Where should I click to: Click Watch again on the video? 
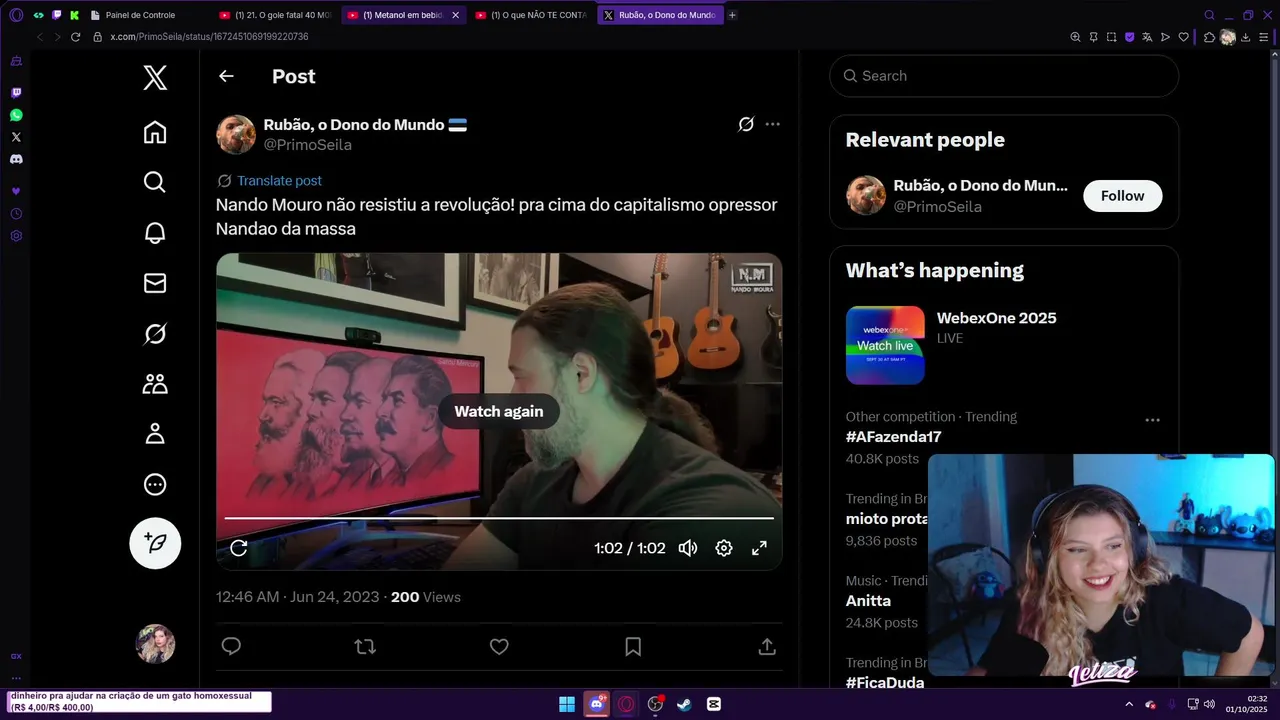(499, 411)
